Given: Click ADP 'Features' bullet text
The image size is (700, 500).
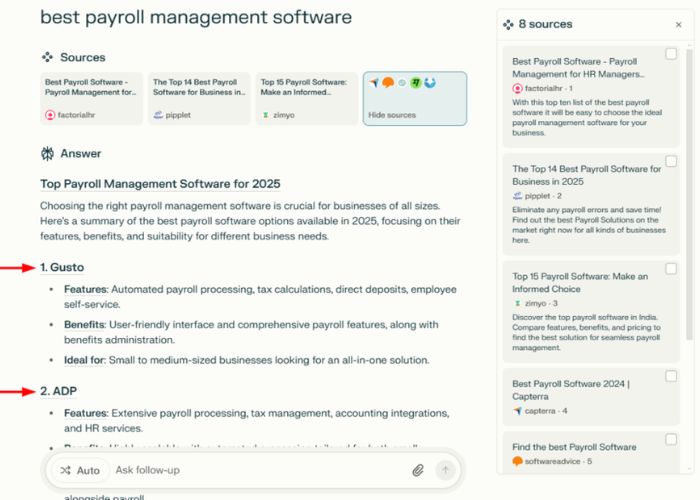Looking at the screenshot, I should (257, 421).
